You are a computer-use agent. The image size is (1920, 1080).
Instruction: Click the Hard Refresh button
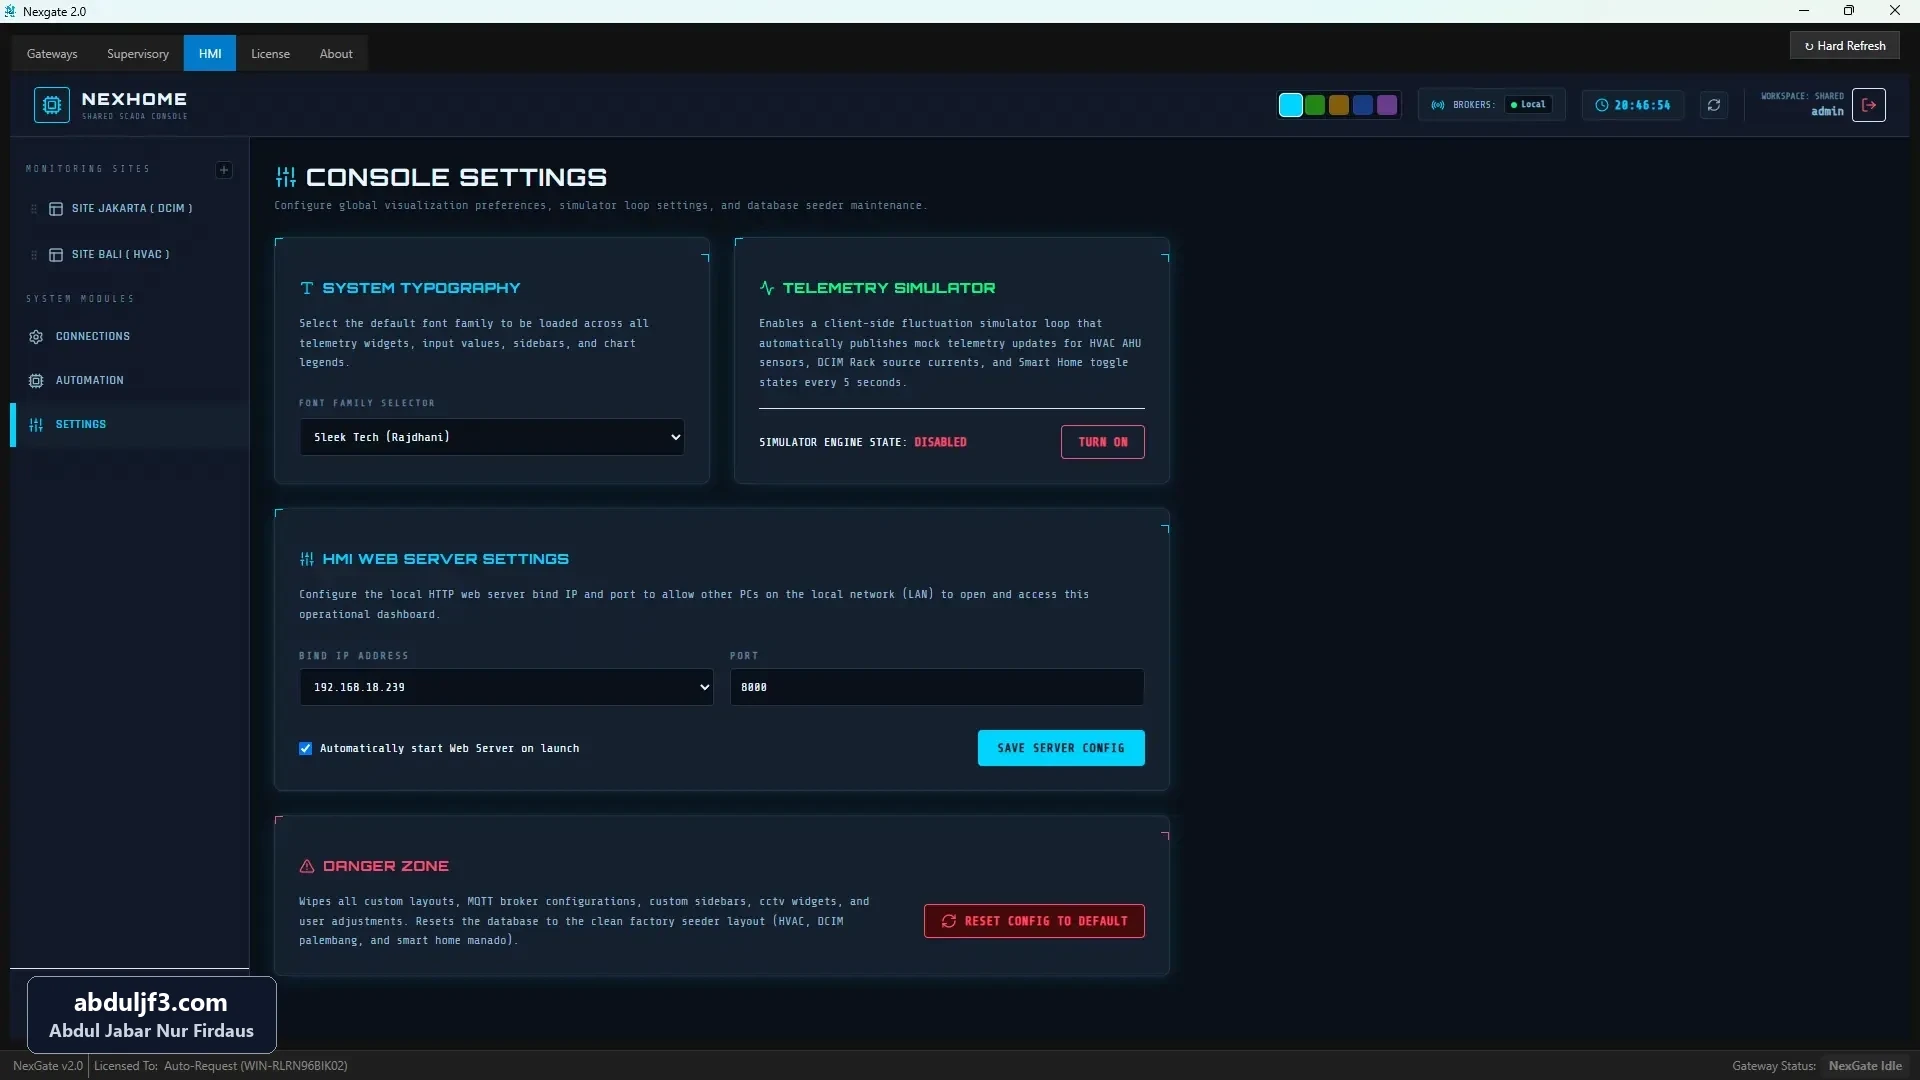coord(1845,46)
